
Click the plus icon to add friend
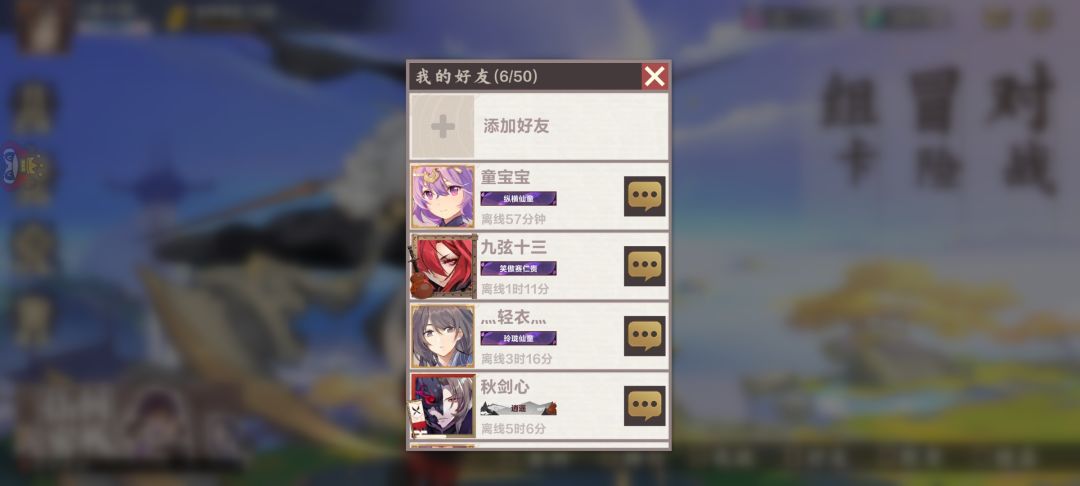click(x=442, y=127)
